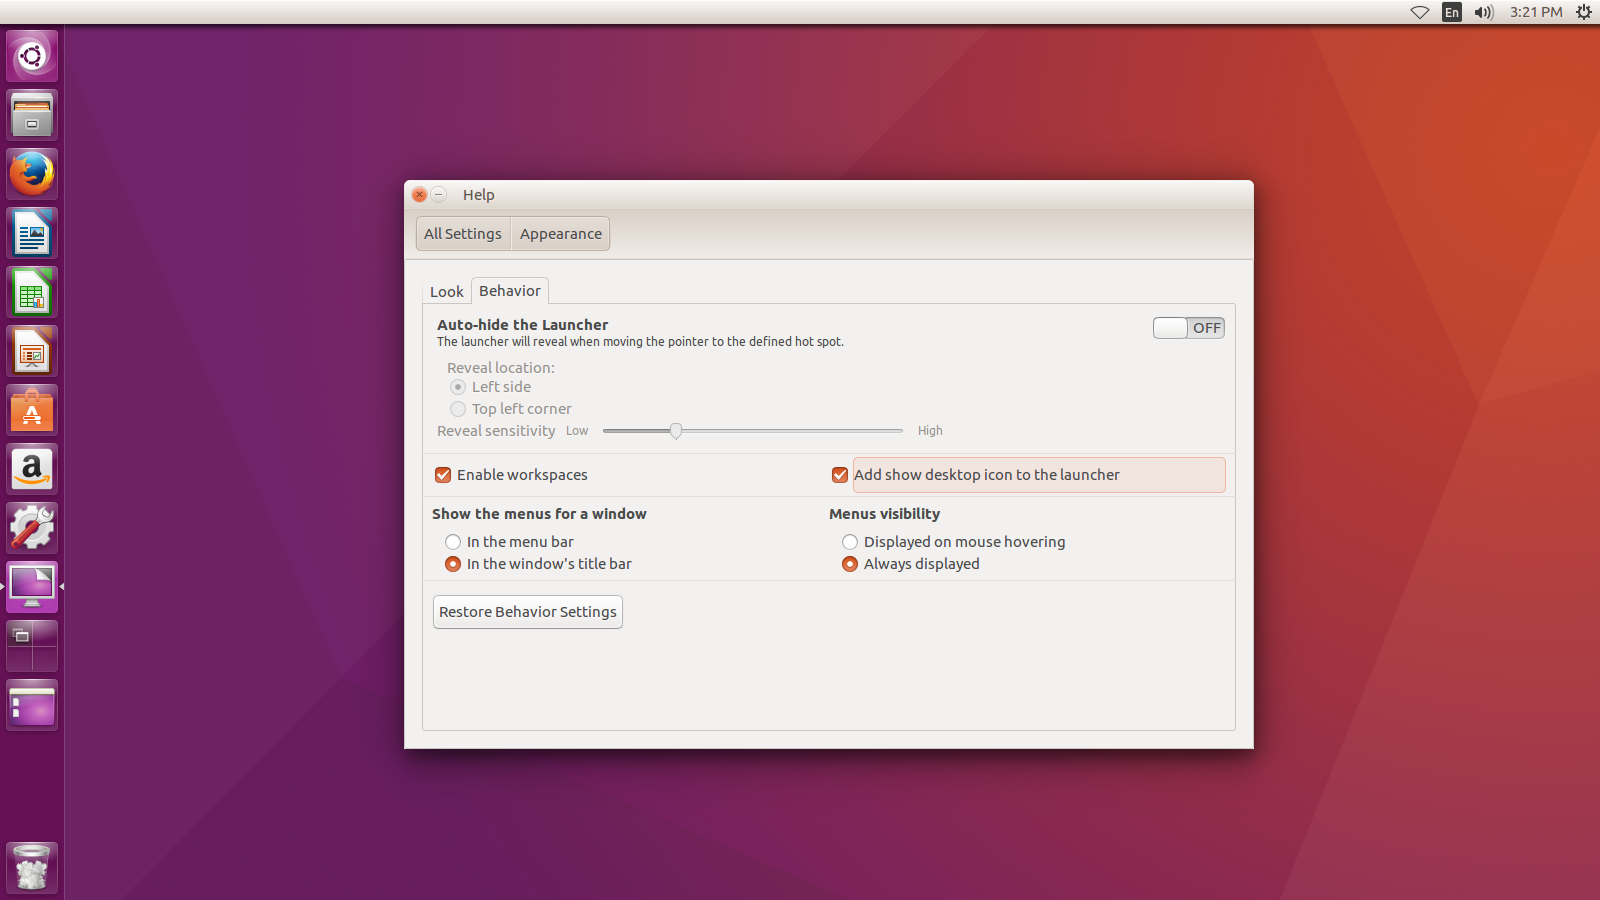Go back to All Settings
Image resolution: width=1600 pixels, height=900 pixels.
(463, 234)
